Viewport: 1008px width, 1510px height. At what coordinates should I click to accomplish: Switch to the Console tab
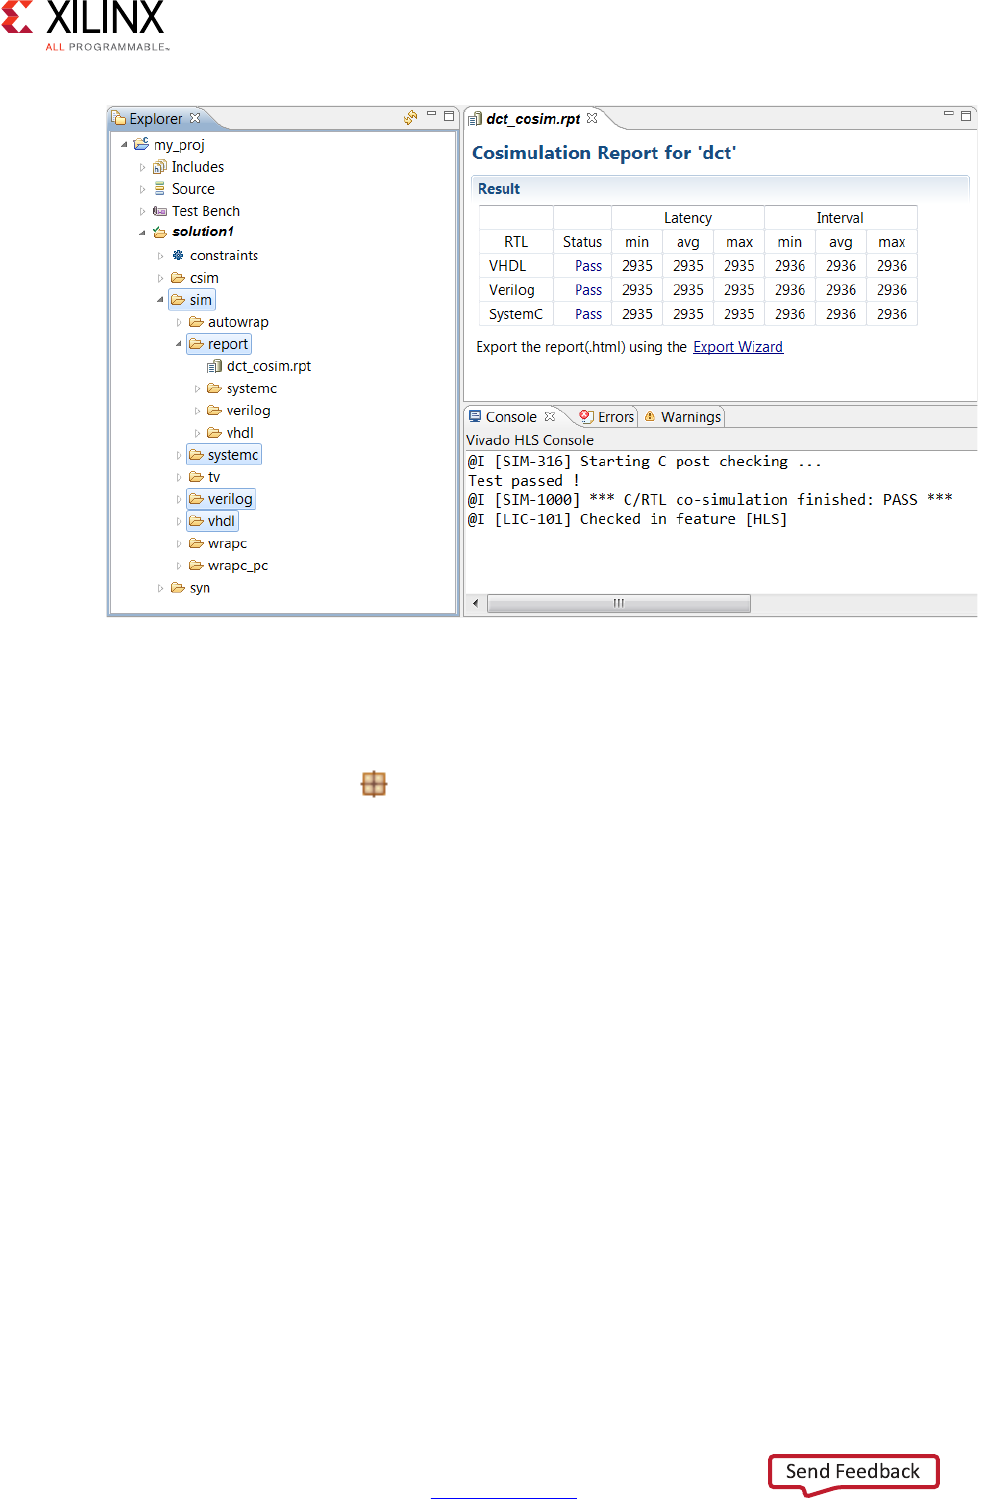coord(511,417)
